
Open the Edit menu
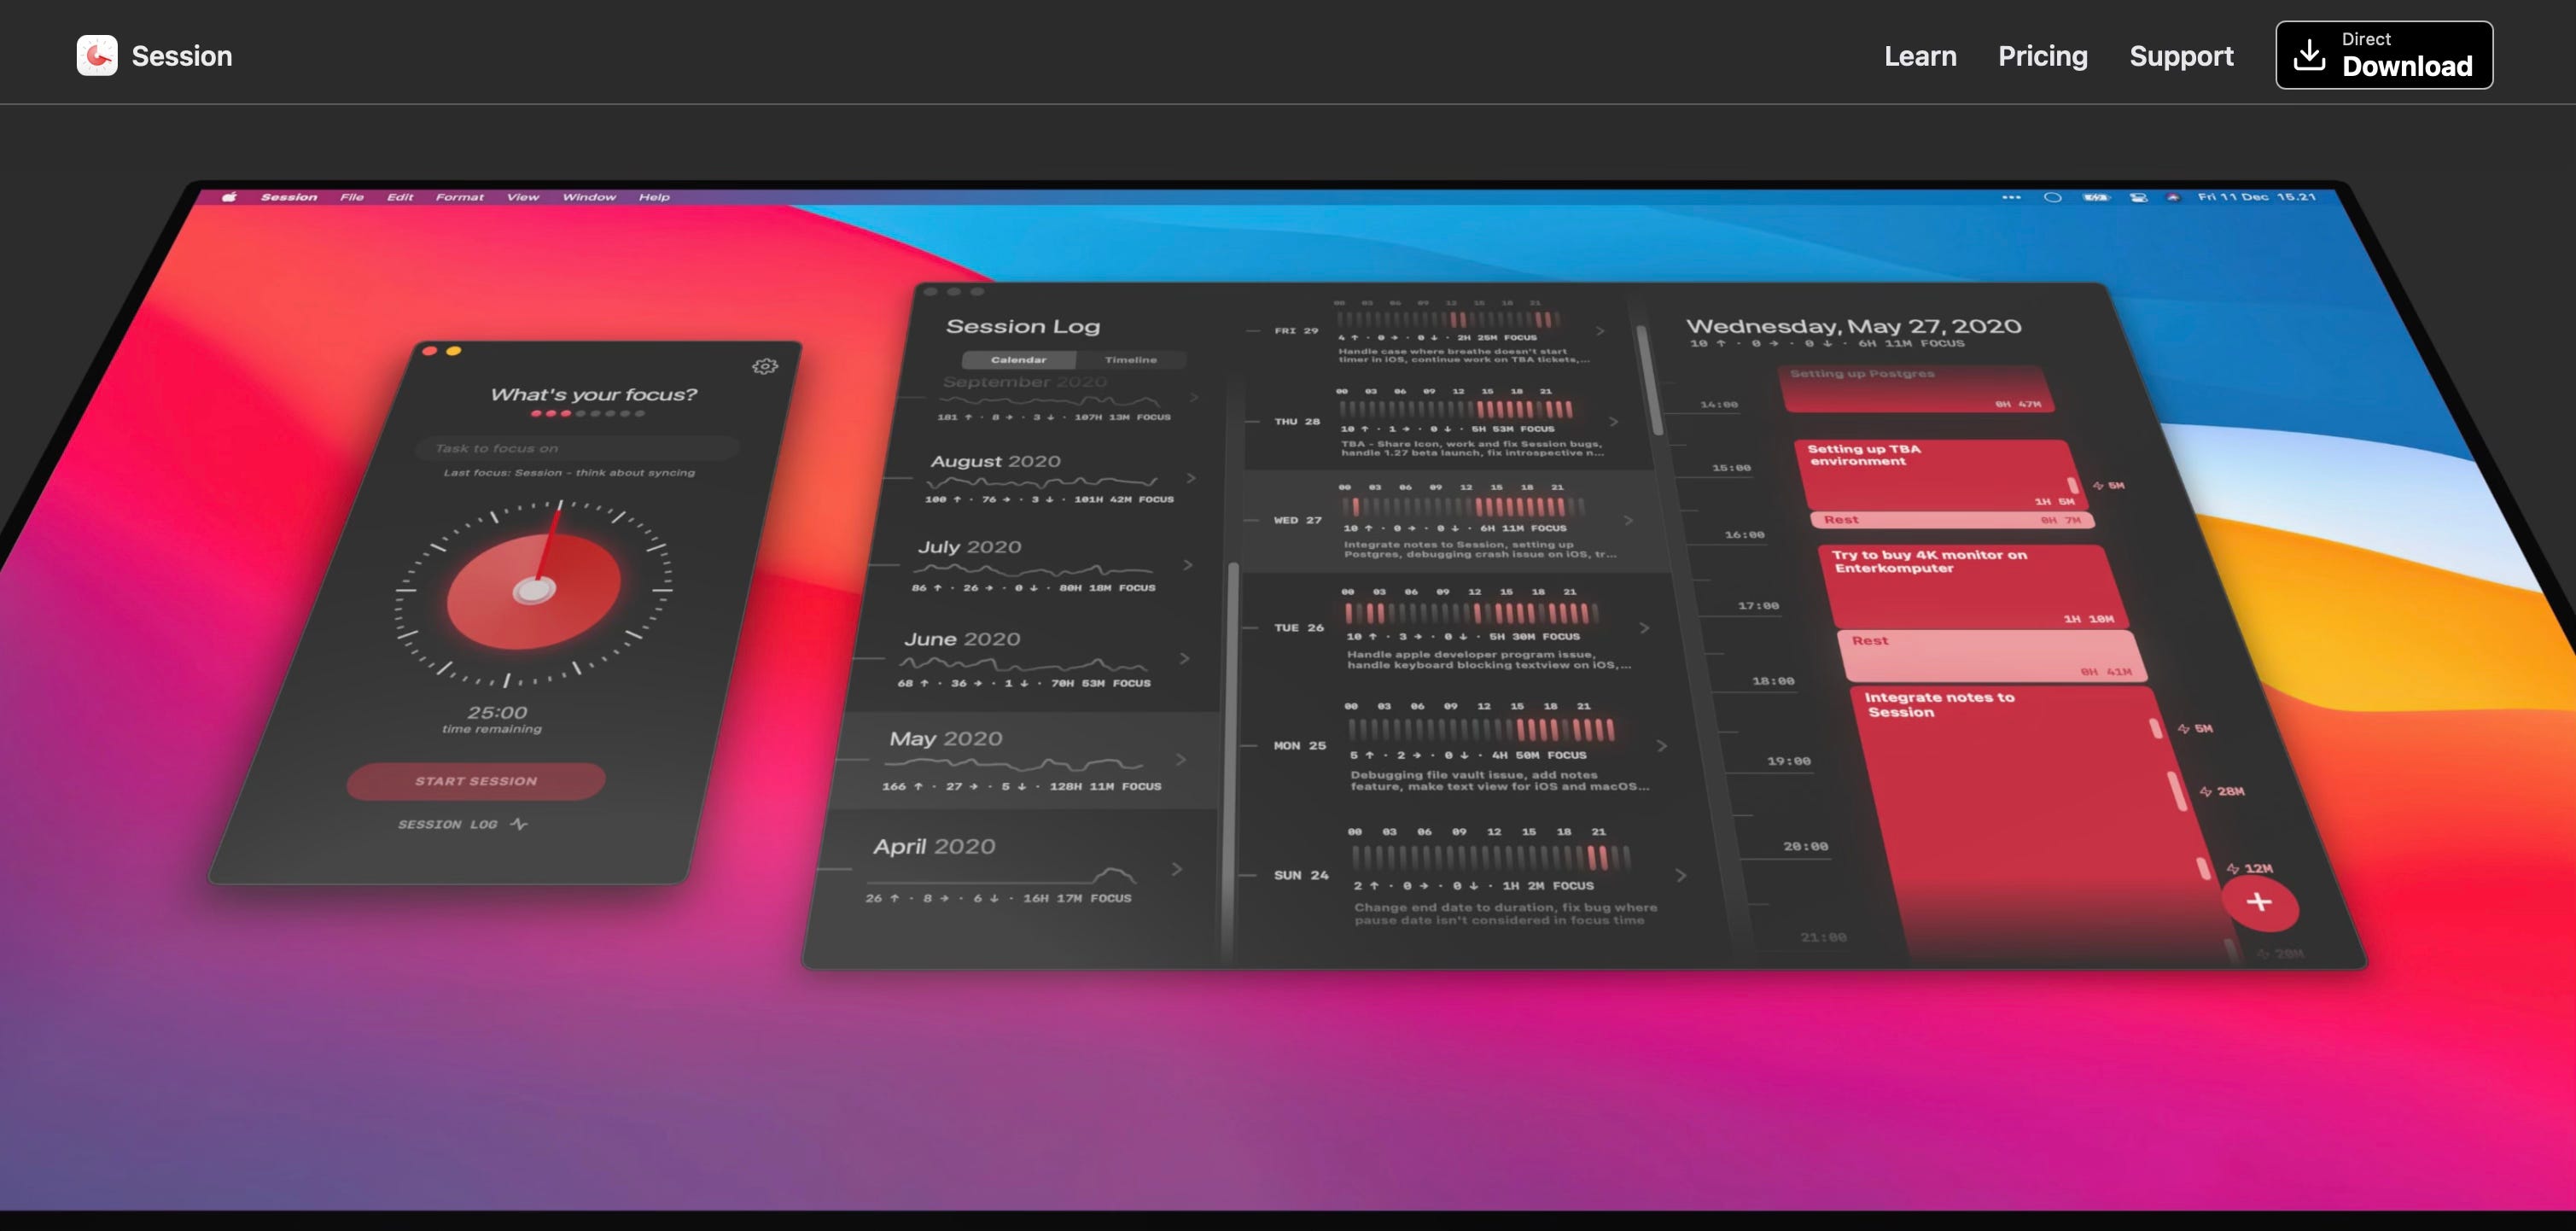click(x=400, y=197)
